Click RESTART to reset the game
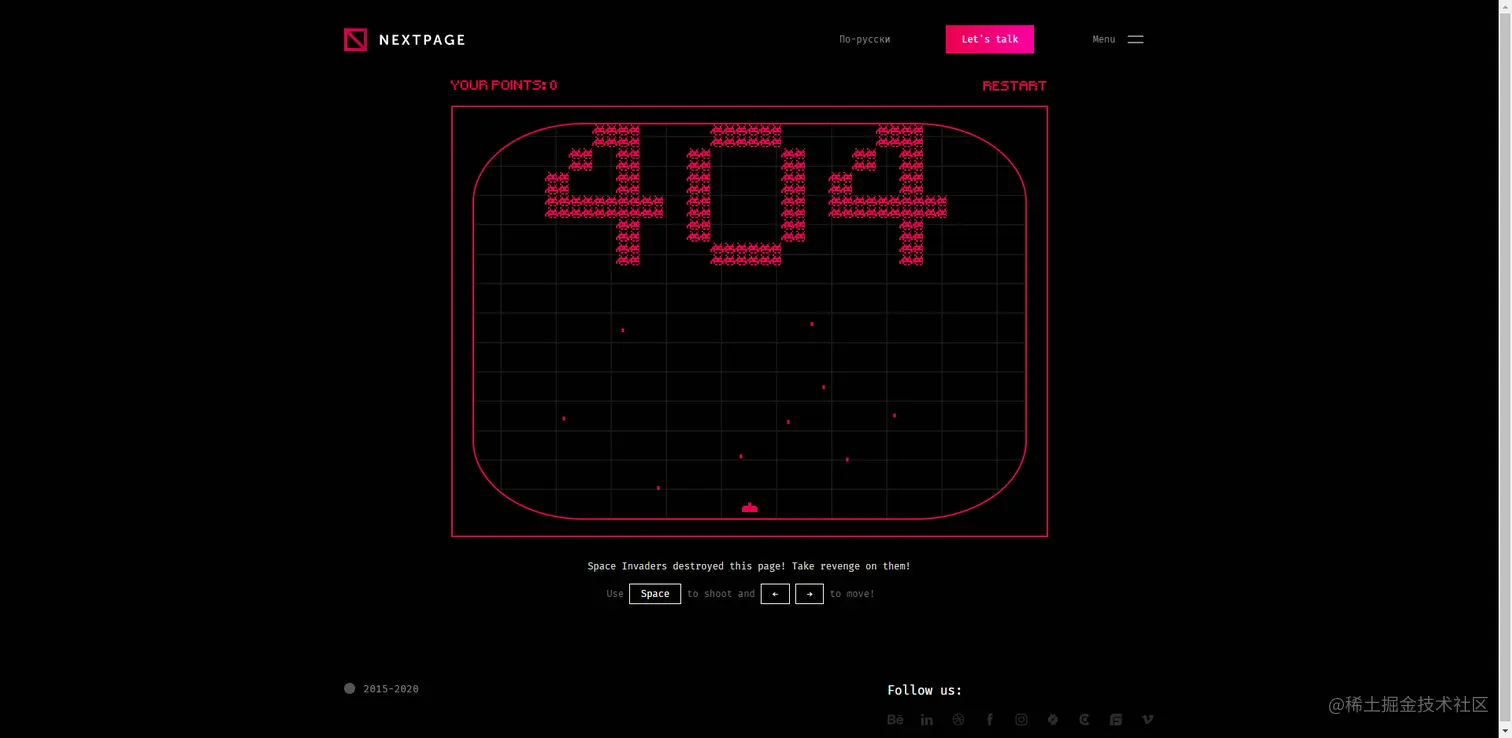The image size is (1512, 738). (1014, 86)
